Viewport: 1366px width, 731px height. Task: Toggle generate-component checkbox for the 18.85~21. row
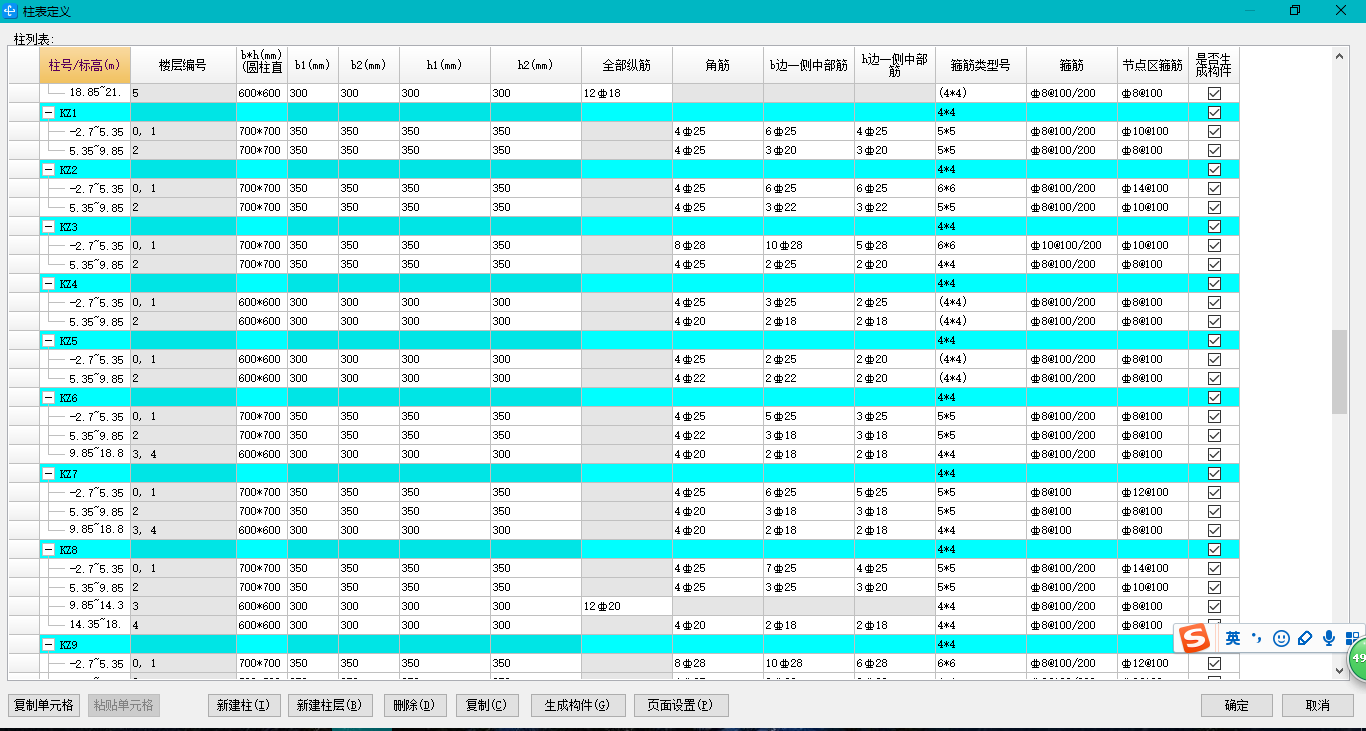click(1214, 93)
